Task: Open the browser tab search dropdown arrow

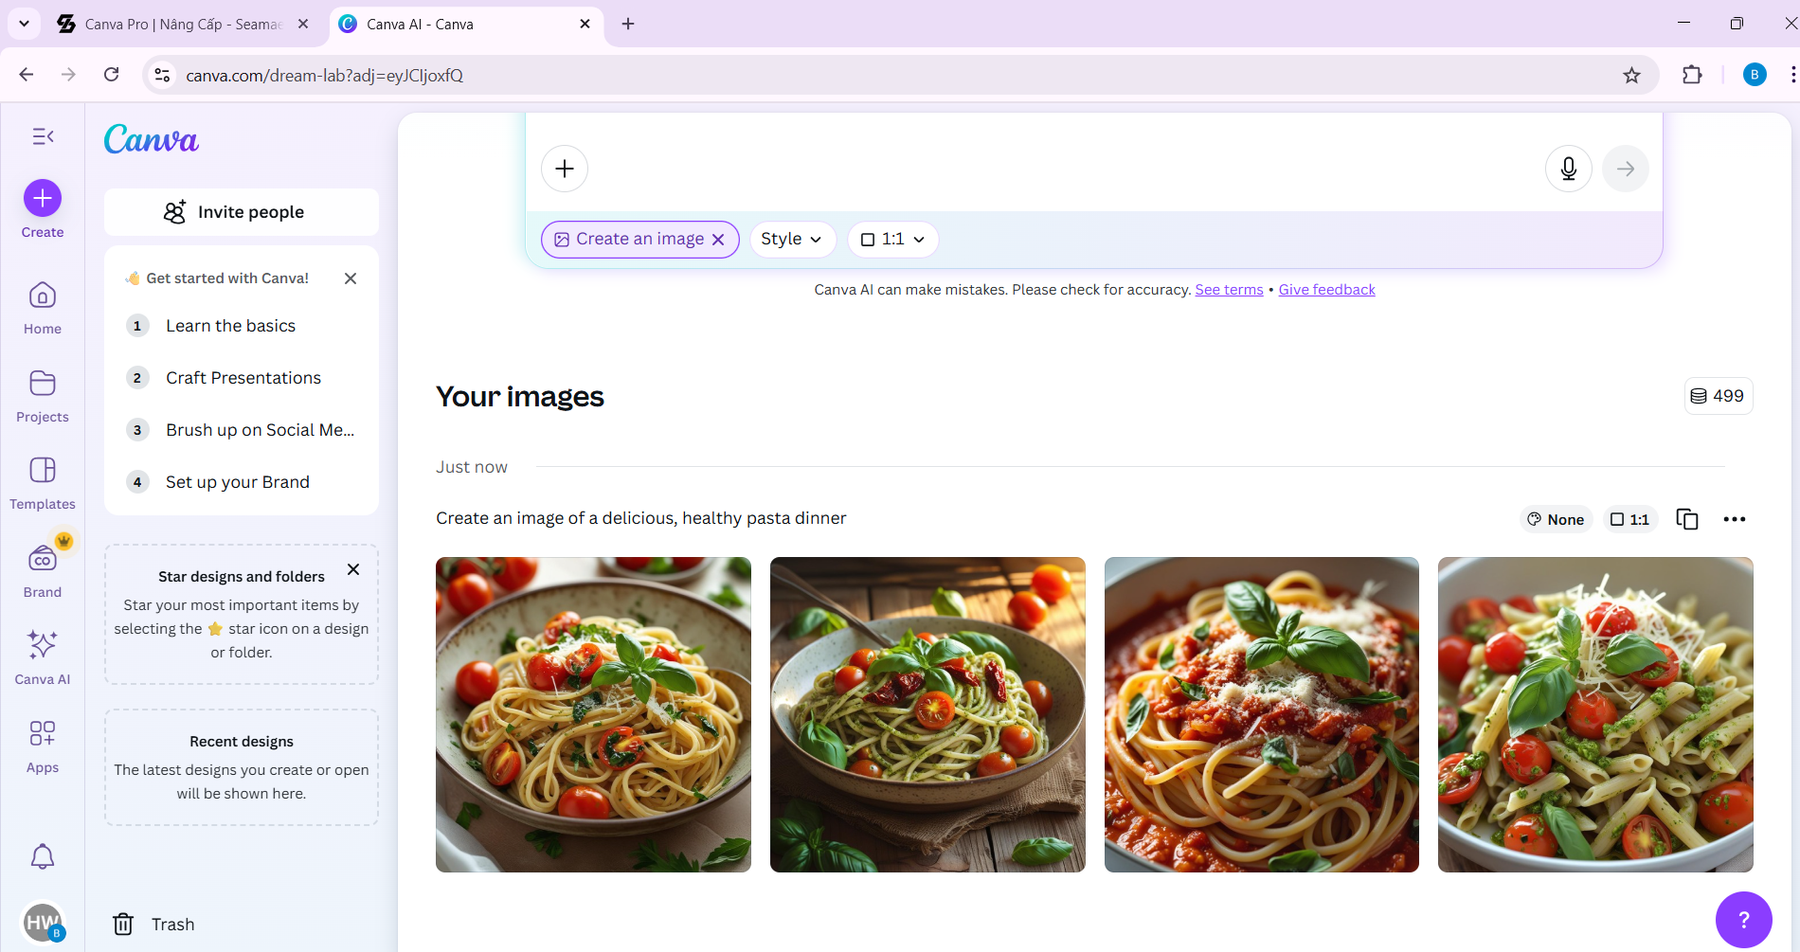Action: coord(24,23)
